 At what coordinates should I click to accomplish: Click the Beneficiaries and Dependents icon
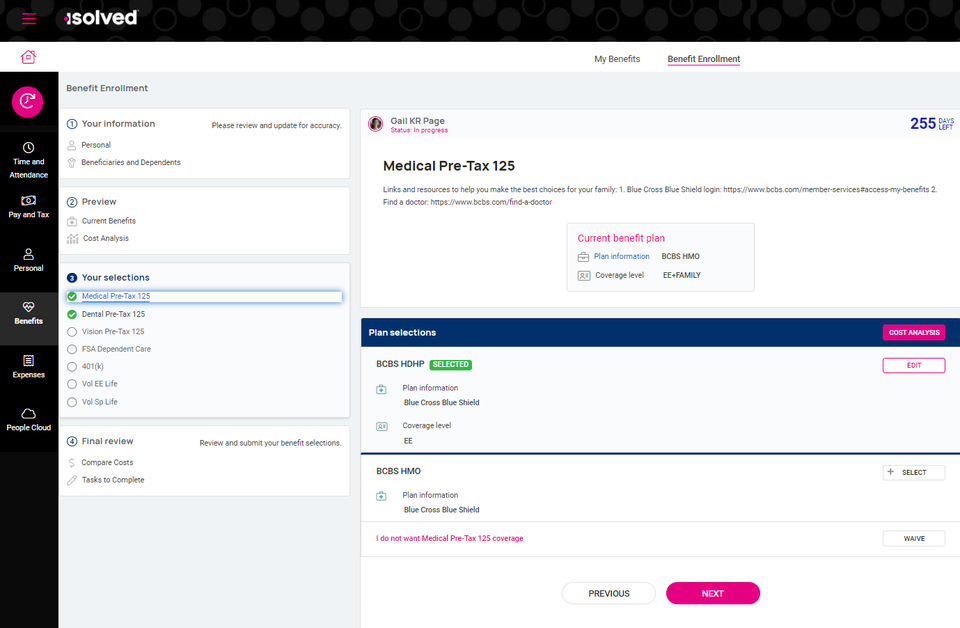pos(72,162)
